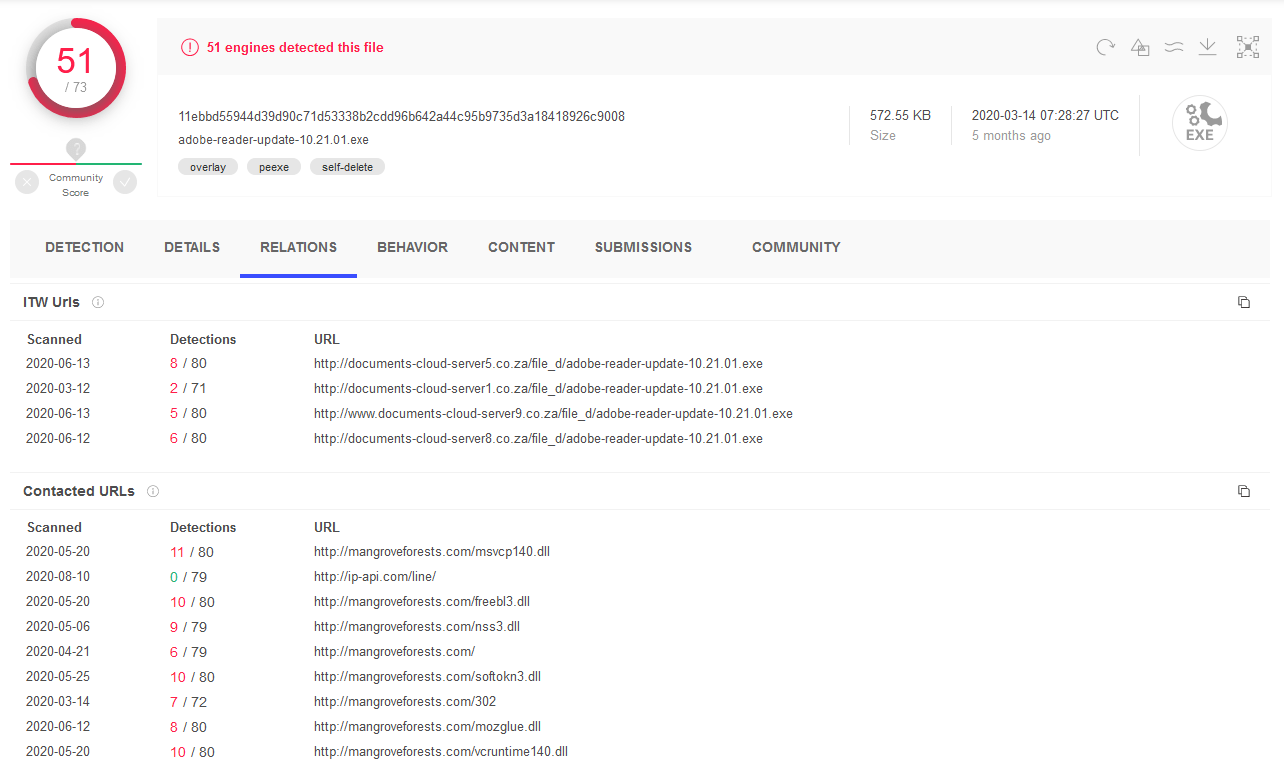Open the ip-api.com/line/ link

coord(375,576)
